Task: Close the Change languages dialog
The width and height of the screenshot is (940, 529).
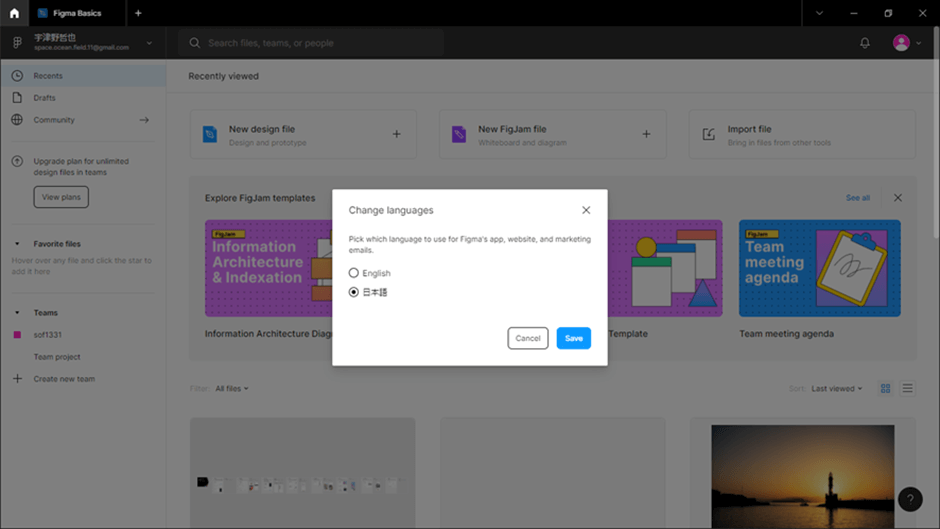Action: [586, 210]
